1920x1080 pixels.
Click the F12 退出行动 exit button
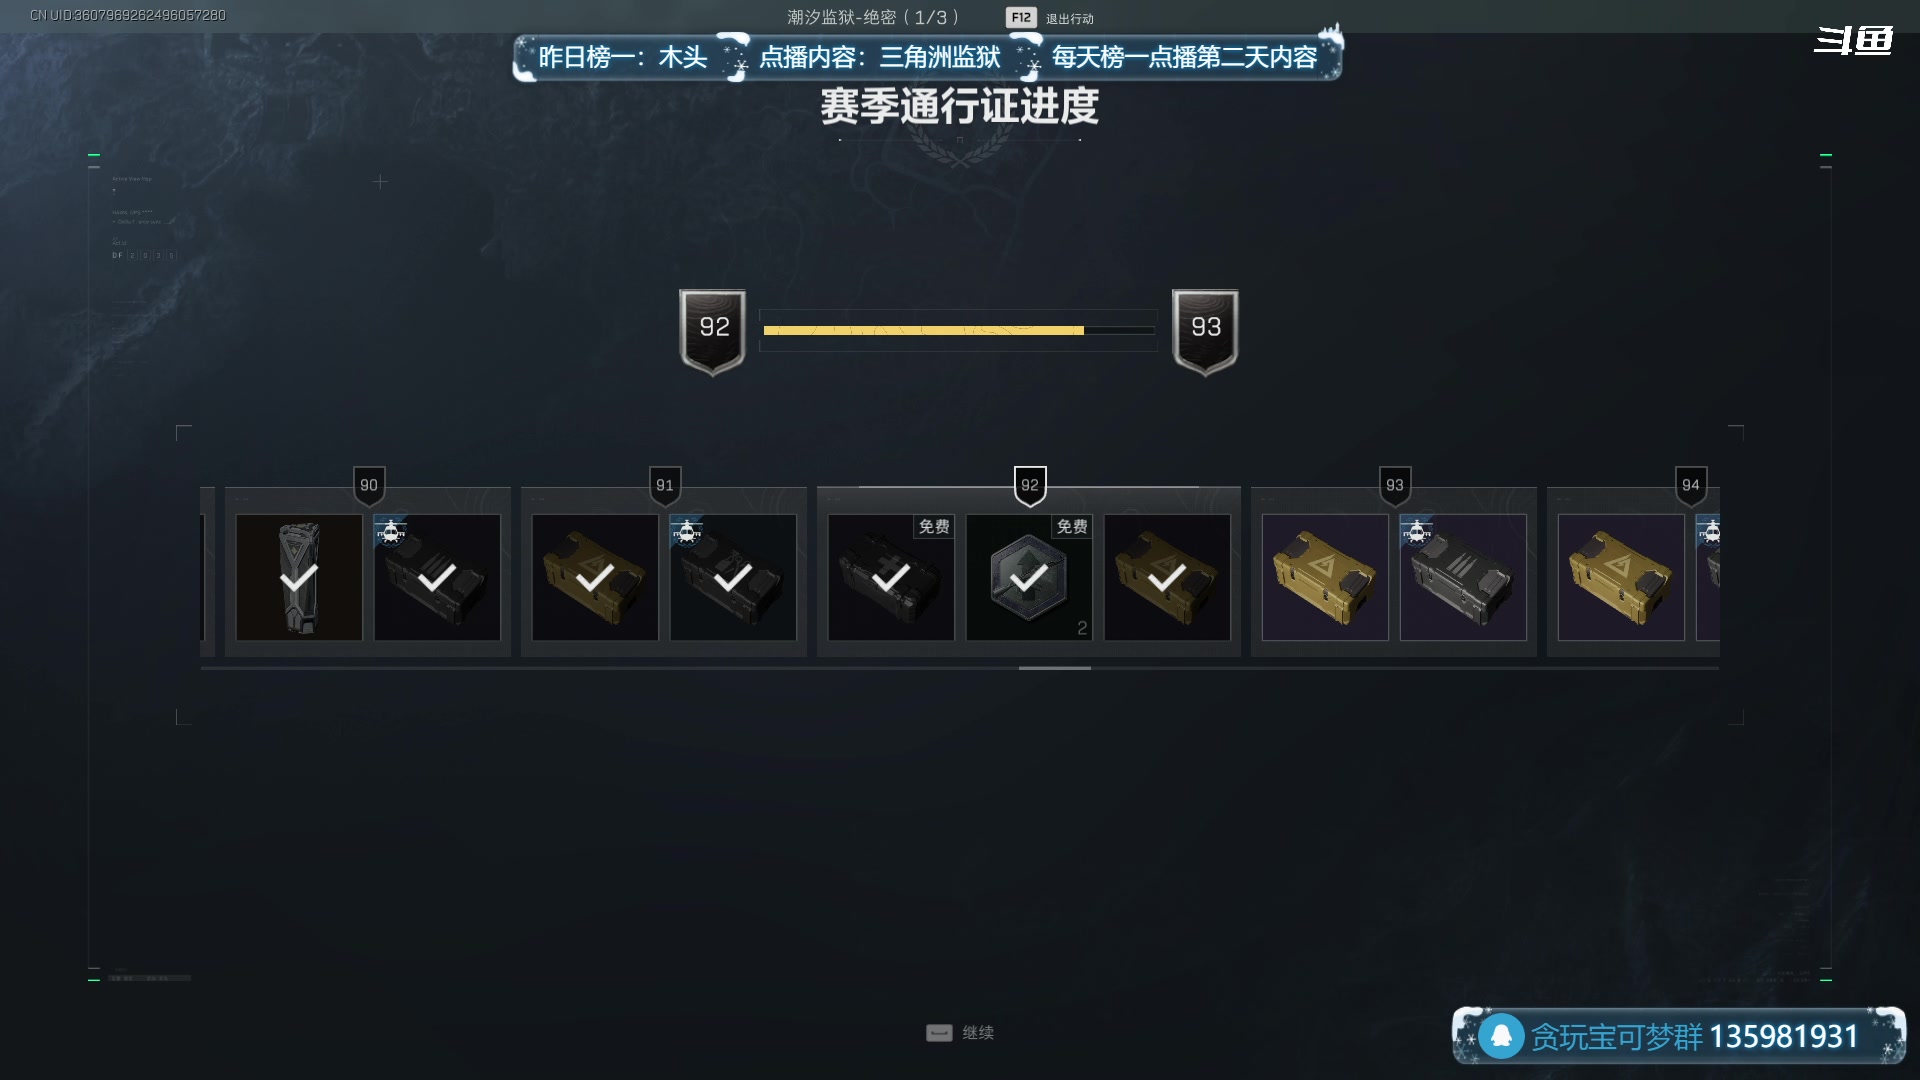[x=1050, y=18]
